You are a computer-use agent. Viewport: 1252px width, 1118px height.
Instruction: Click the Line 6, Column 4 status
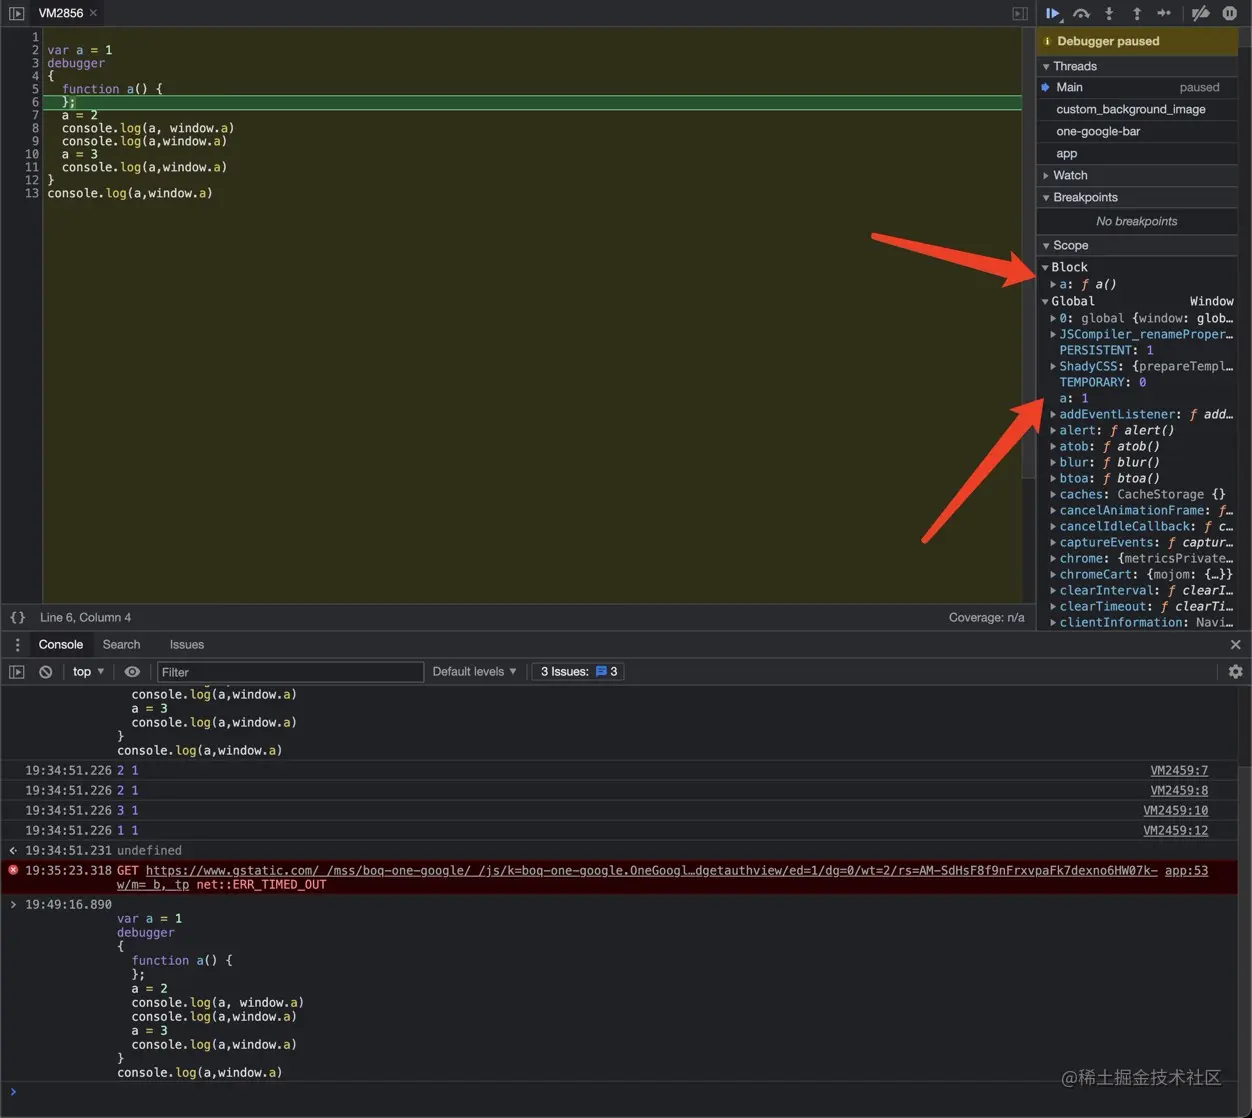(85, 617)
